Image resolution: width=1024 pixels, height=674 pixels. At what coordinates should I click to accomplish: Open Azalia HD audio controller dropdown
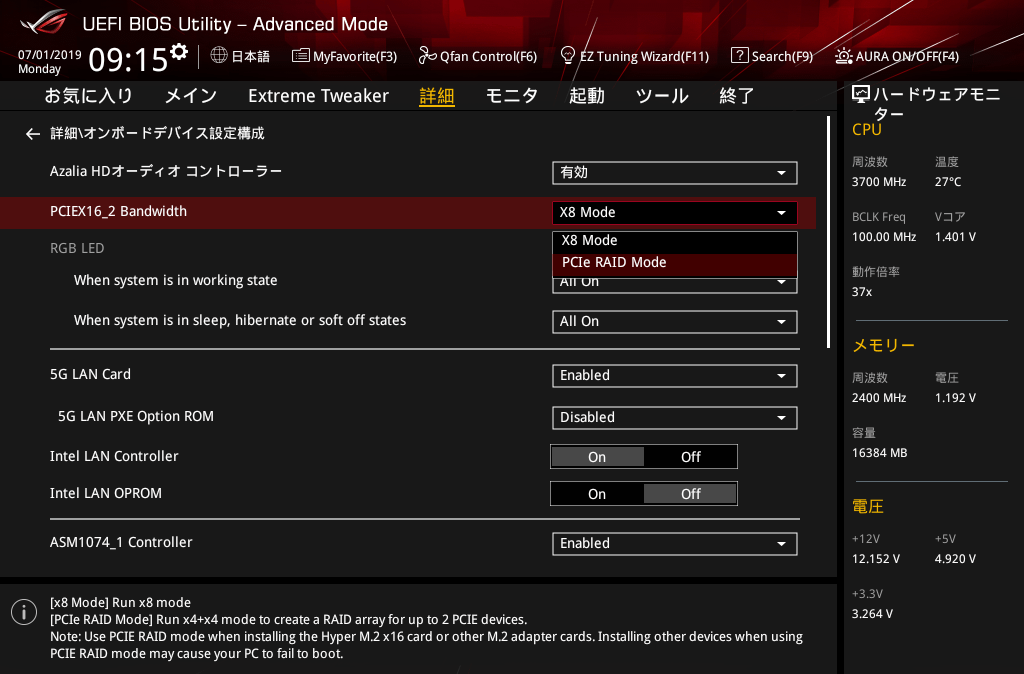[x=675, y=173]
